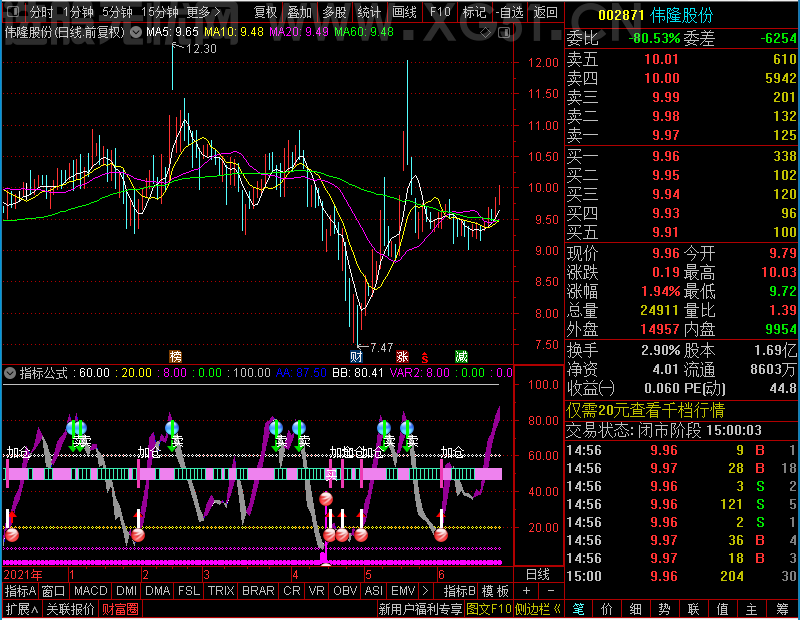Viewport: 800px width, 620px height.
Task: Select the 细 detail tab in the sidebar
Action: (x=636, y=609)
